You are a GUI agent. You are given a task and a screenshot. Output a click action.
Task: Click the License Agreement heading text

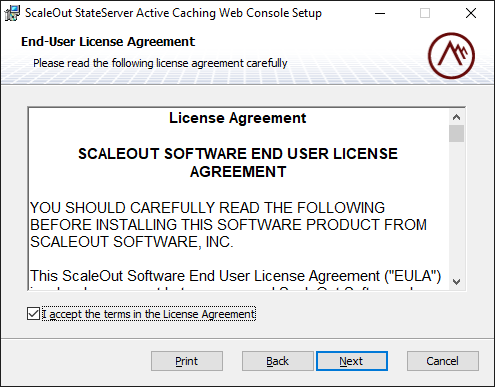pos(238,118)
